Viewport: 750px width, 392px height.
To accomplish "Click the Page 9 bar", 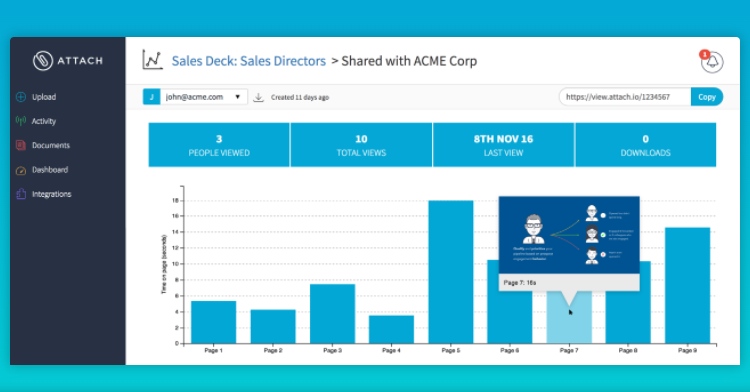I will tap(687, 285).
